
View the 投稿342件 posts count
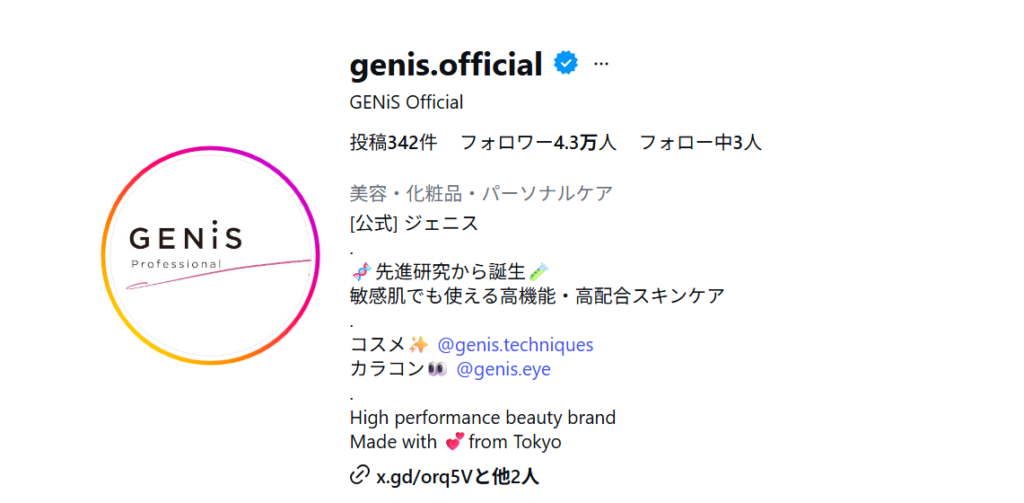tap(393, 143)
